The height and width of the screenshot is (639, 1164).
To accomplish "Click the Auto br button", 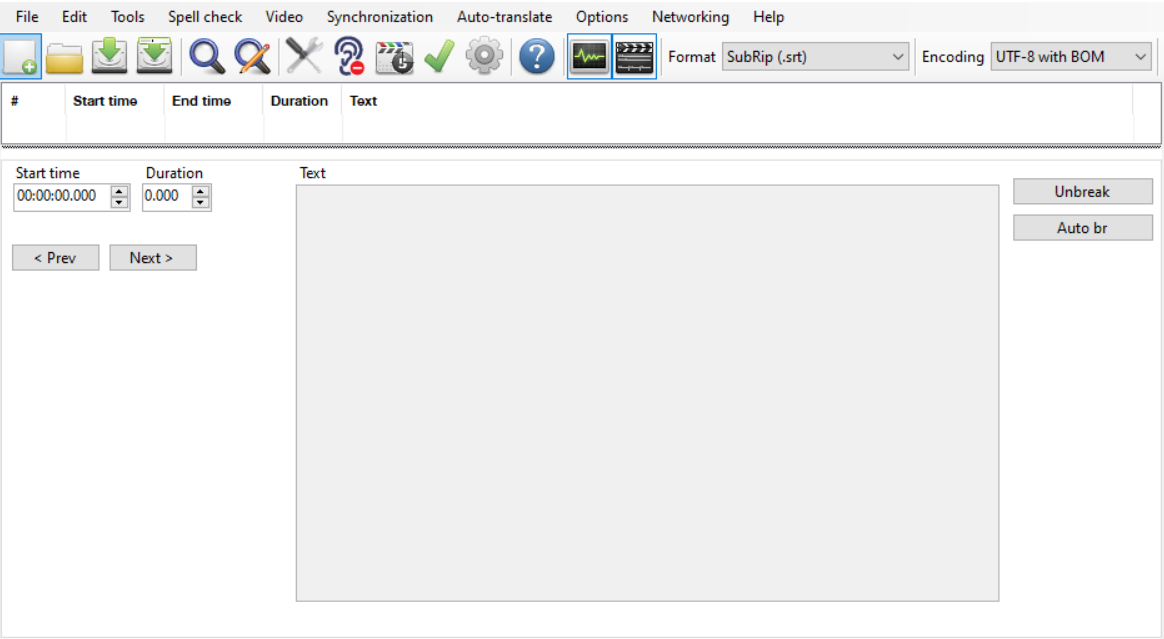I will 1082,228.
